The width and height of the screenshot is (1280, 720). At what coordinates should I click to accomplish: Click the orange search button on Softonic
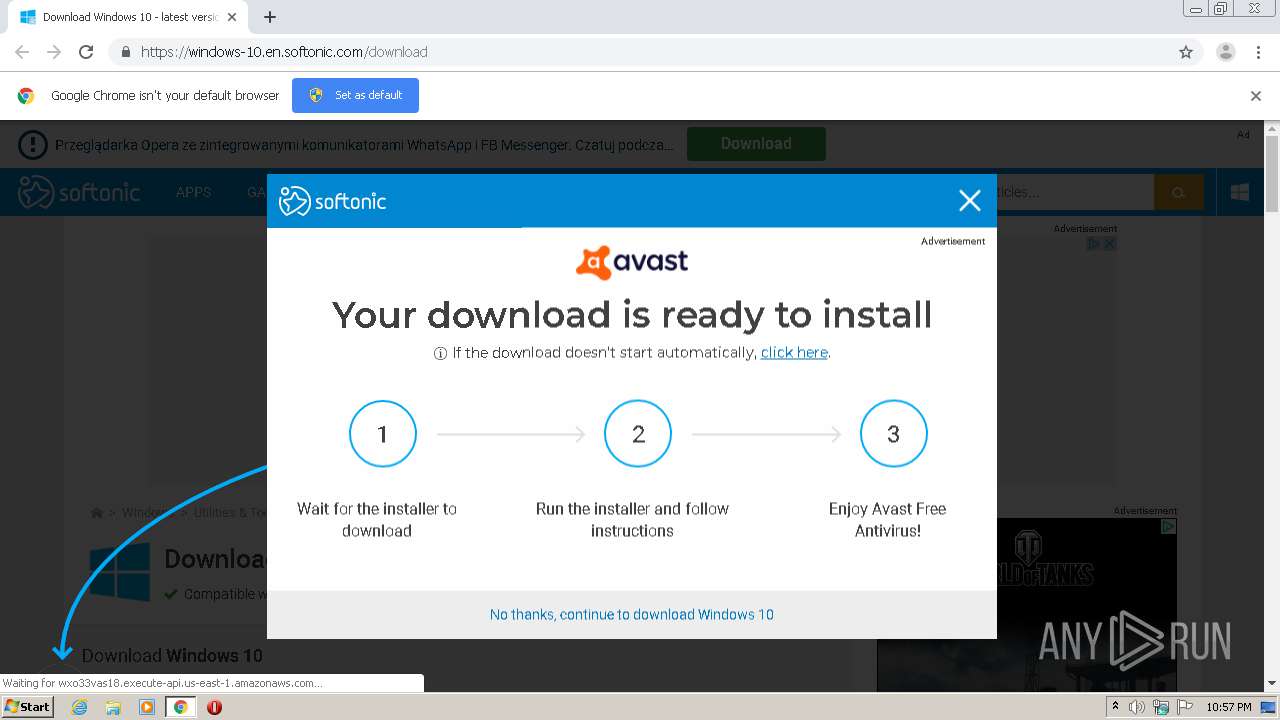click(1178, 192)
